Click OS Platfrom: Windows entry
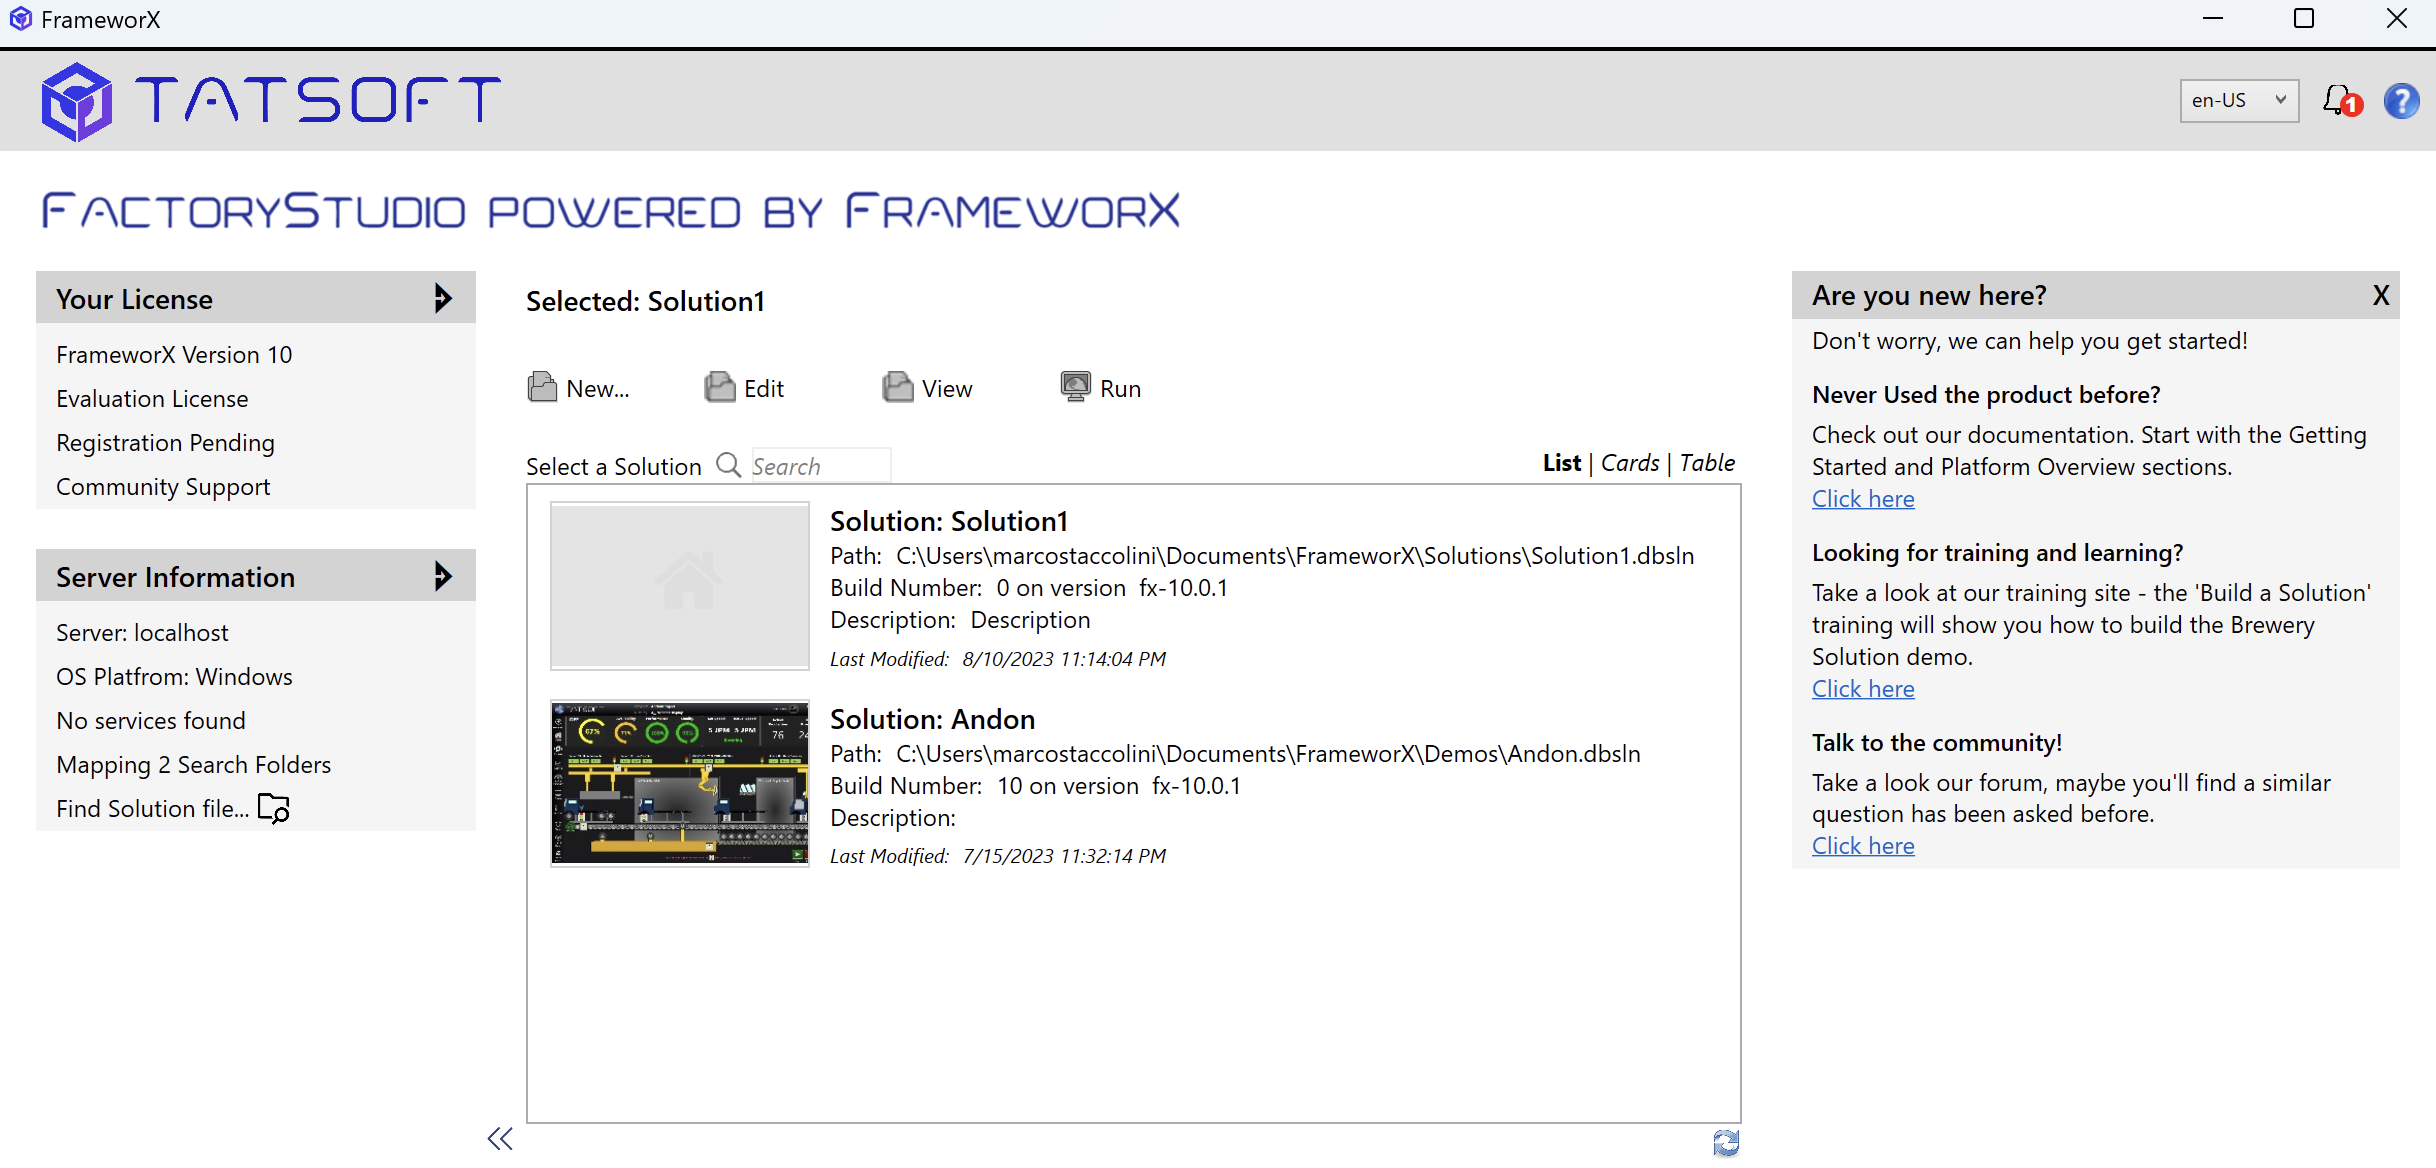This screenshot has width=2436, height=1168. (x=174, y=676)
